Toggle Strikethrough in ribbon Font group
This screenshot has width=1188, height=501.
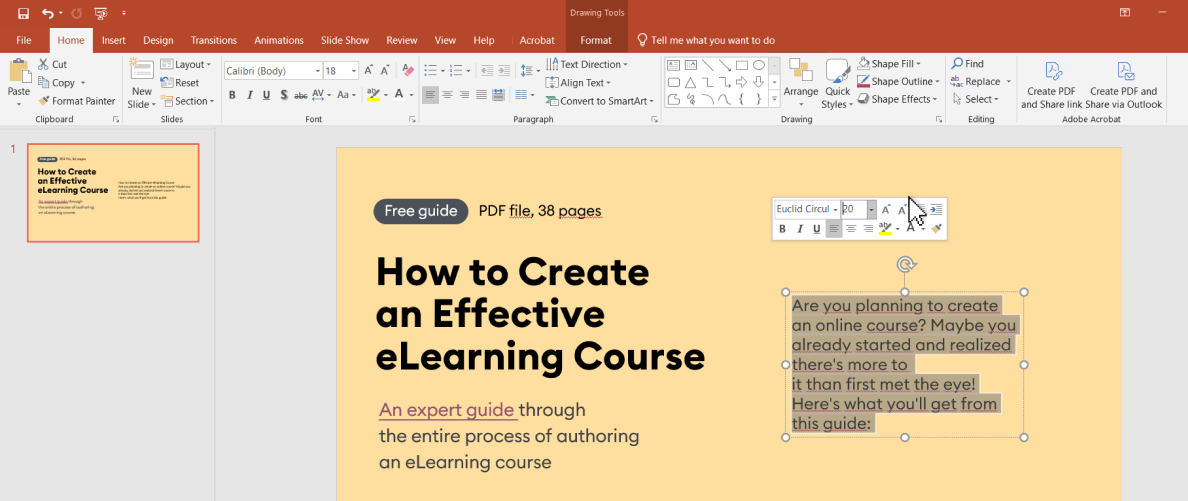[300, 95]
